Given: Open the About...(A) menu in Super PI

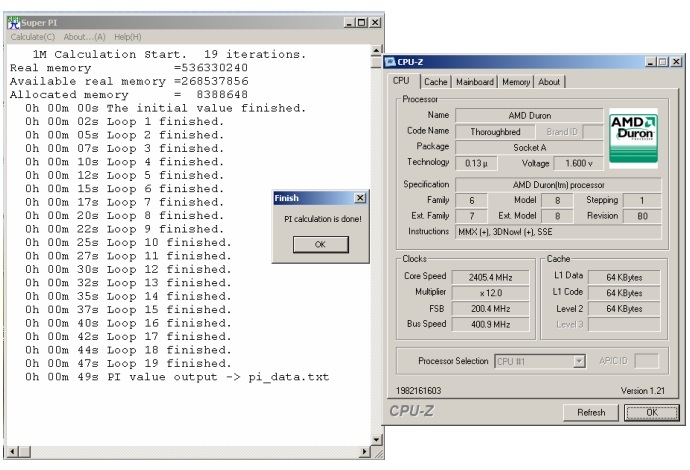Looking at the screenshot, I should [84, 37].
